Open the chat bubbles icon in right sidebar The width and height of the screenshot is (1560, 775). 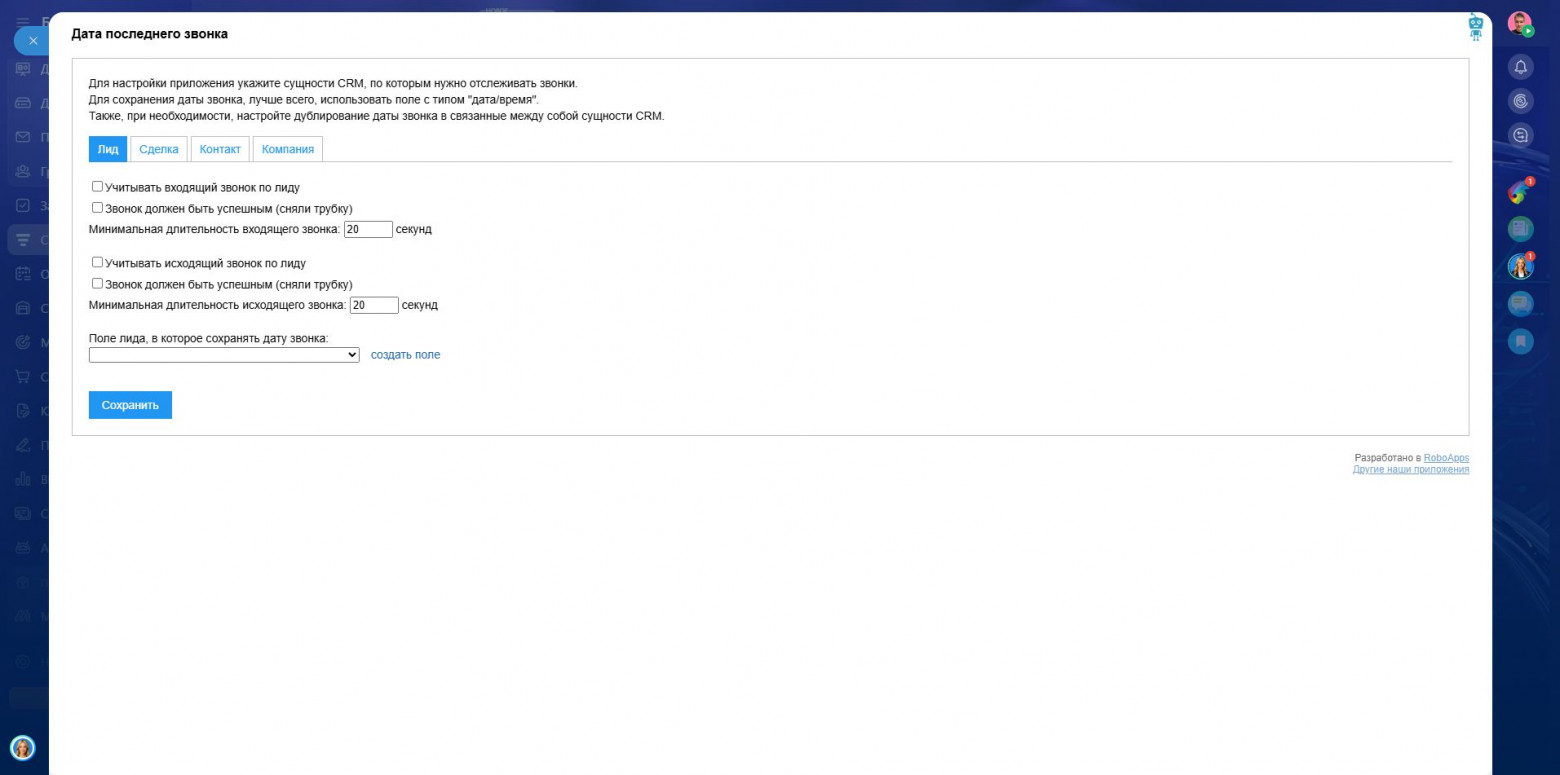pos(1520,303)
